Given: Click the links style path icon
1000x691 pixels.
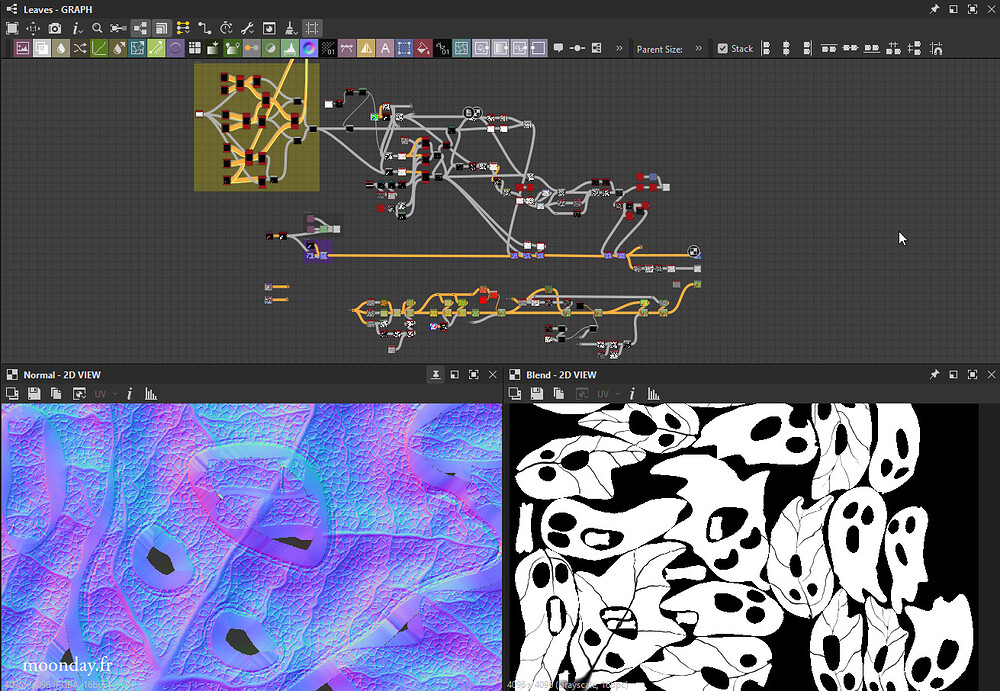Looking at the screenshot, I should [x=204, y=28].
